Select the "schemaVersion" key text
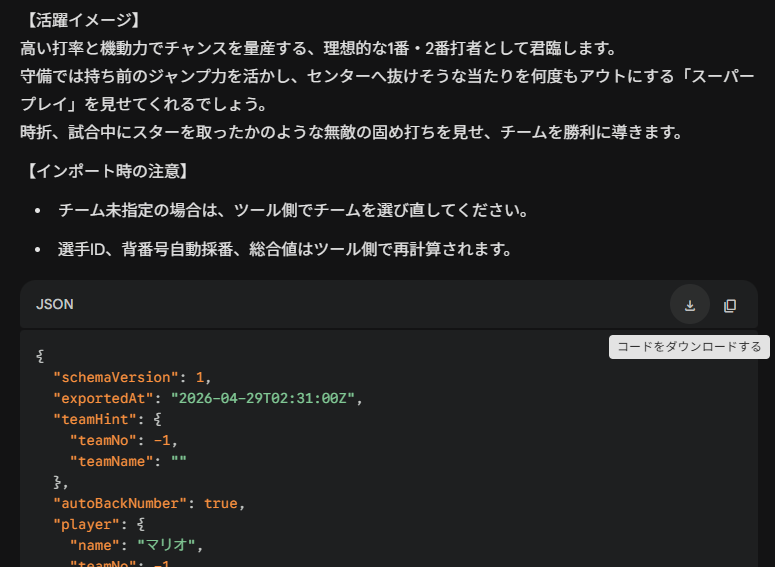The image size is (775, 567). (x=116, y=378)
